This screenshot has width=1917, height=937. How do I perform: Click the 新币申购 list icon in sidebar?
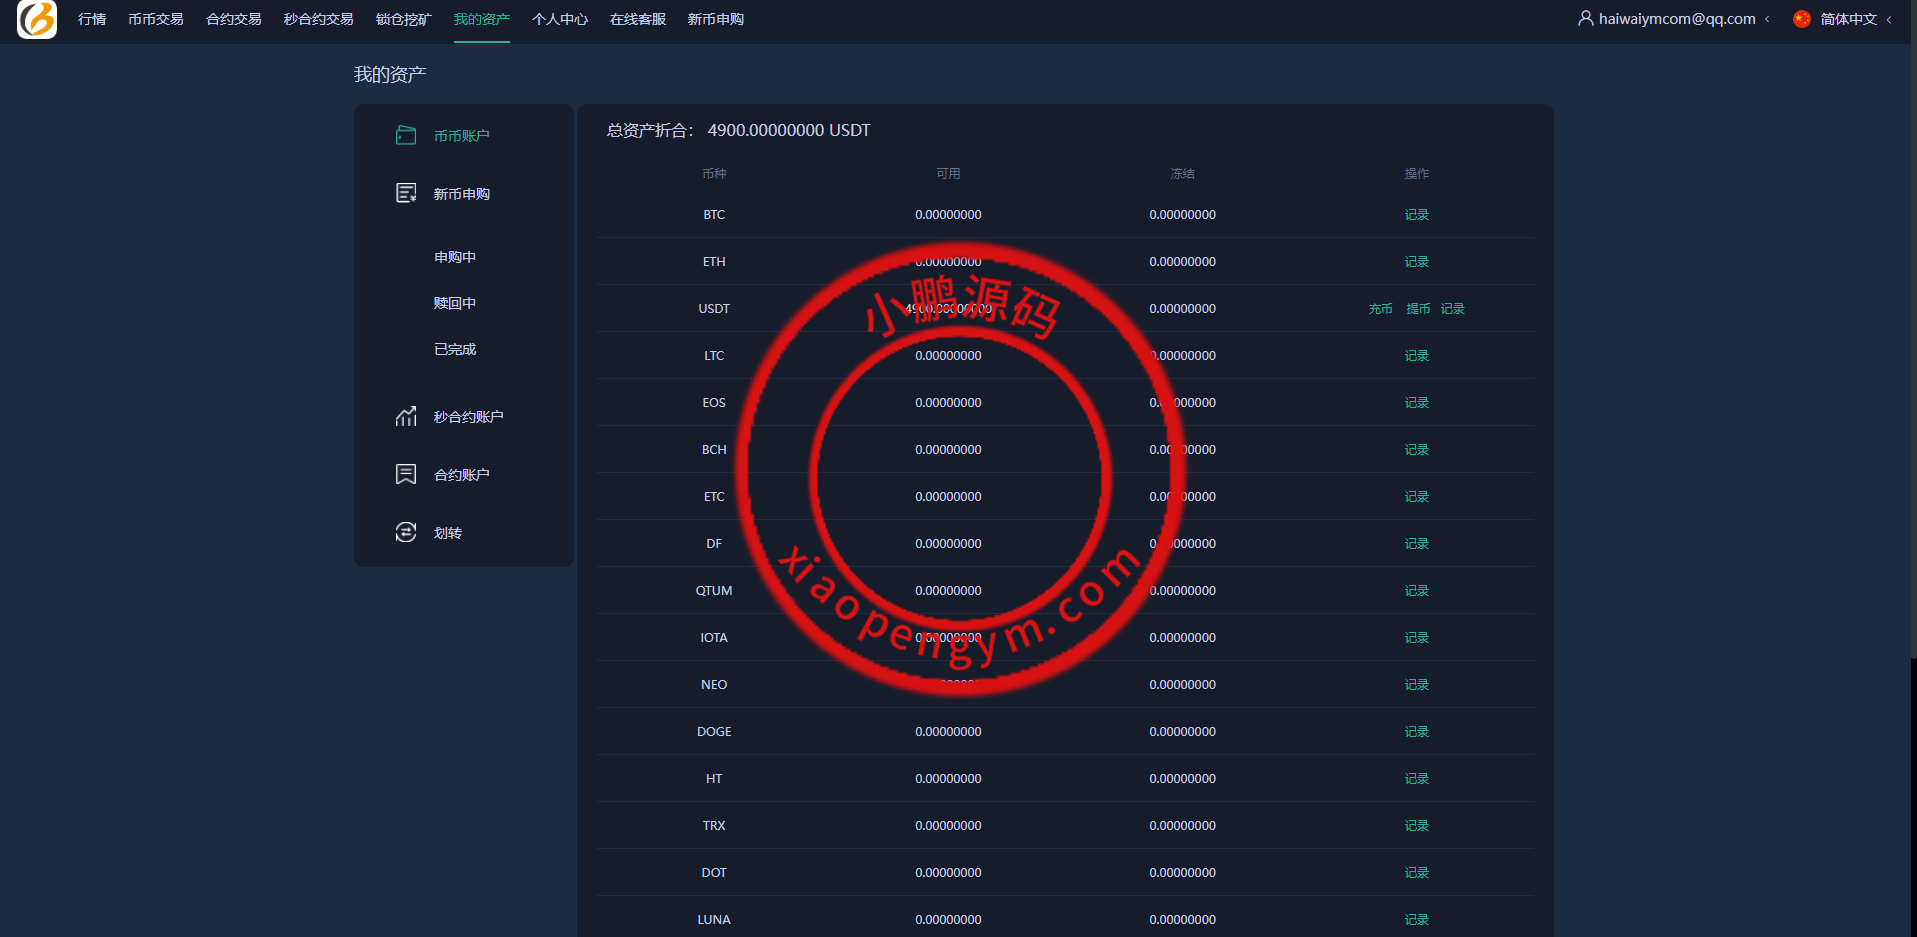406,193
